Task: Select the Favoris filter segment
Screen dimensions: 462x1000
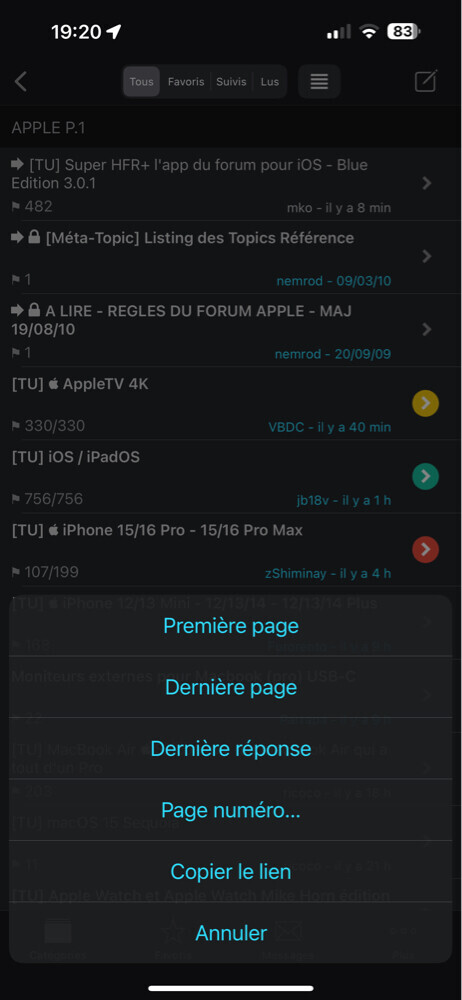Action: 186,82
